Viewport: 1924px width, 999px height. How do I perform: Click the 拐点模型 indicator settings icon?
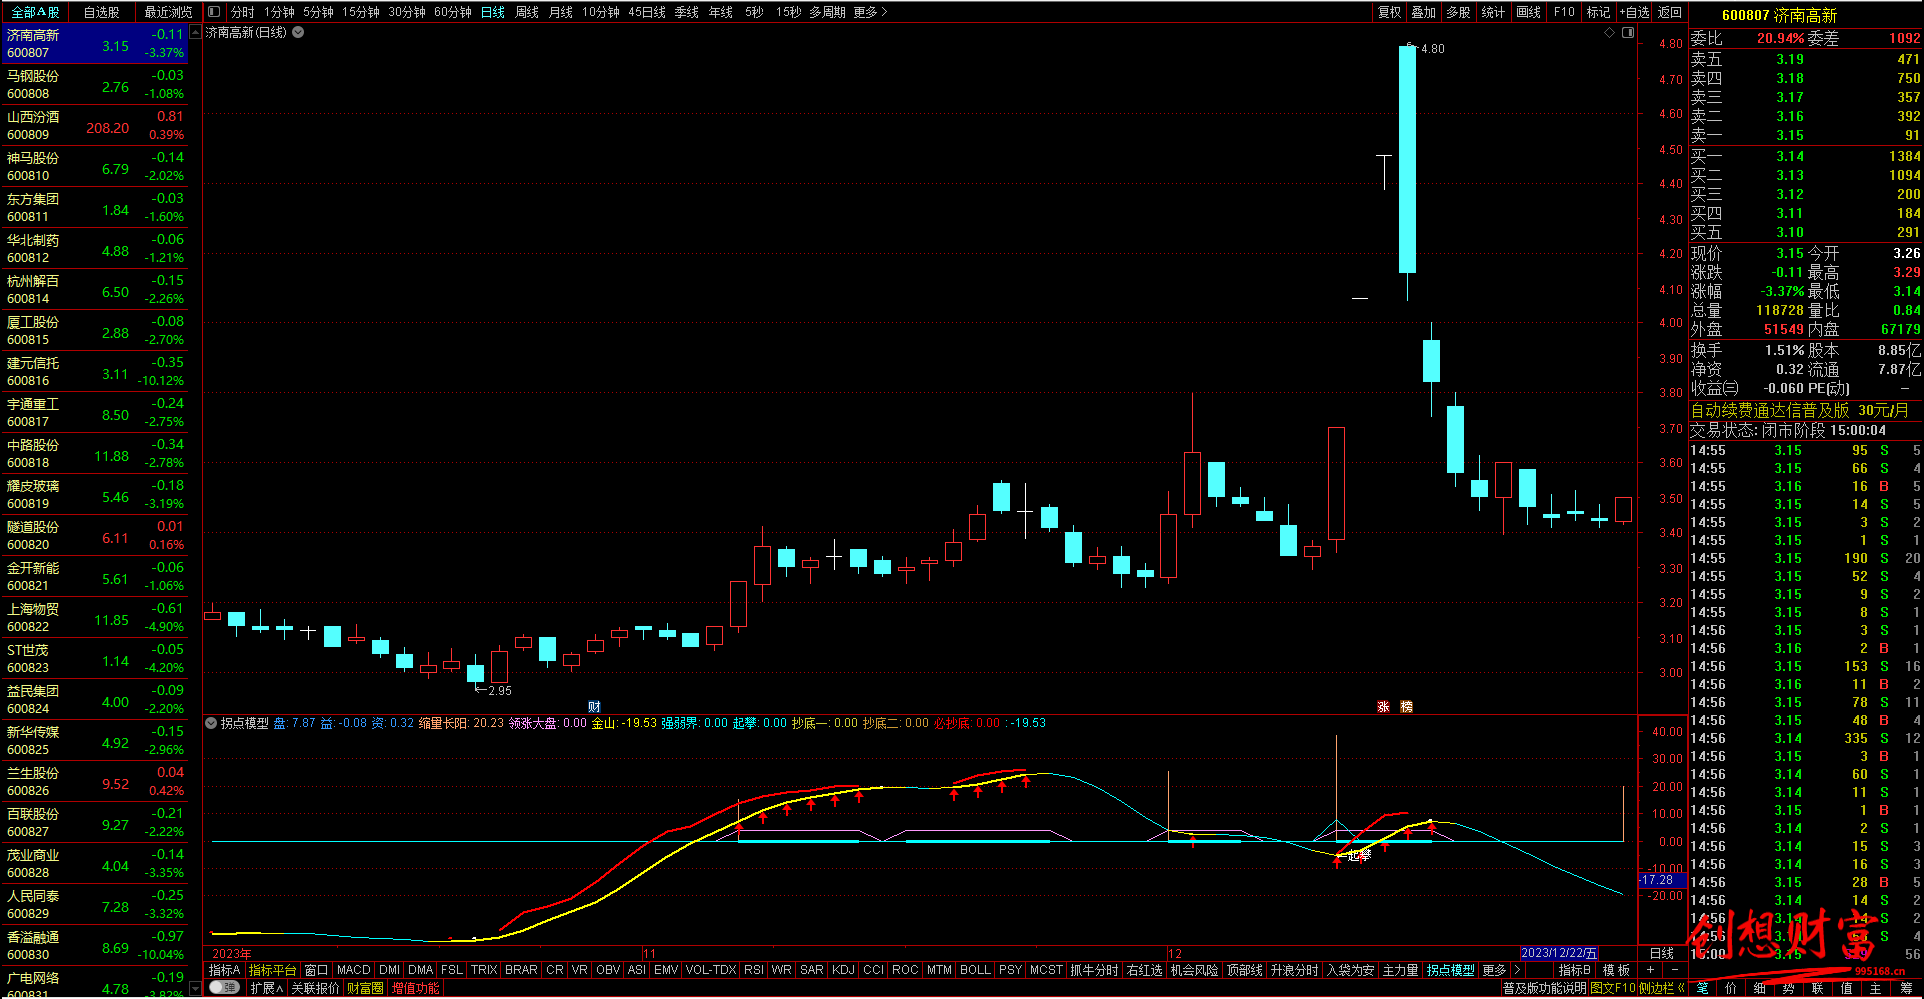[x=211, y=723]
